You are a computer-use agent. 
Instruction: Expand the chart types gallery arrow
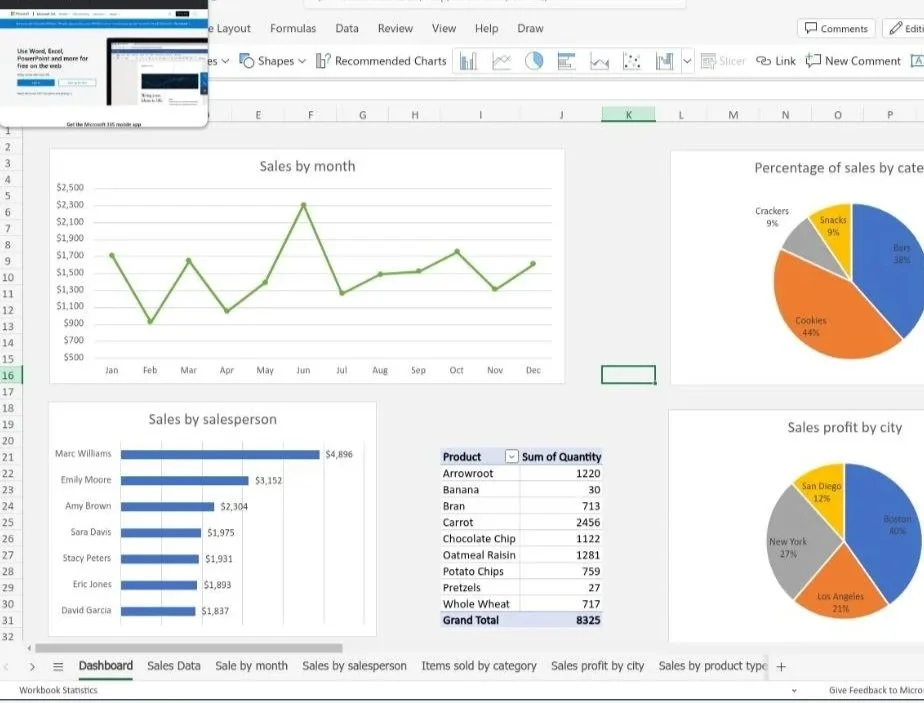click(687, 61)
